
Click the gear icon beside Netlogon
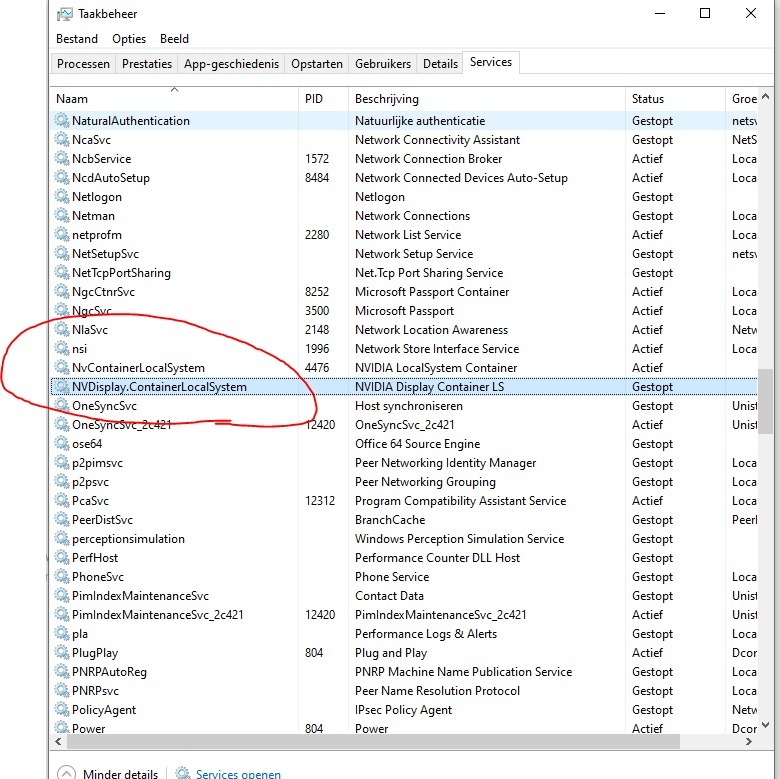pos(62,196)
